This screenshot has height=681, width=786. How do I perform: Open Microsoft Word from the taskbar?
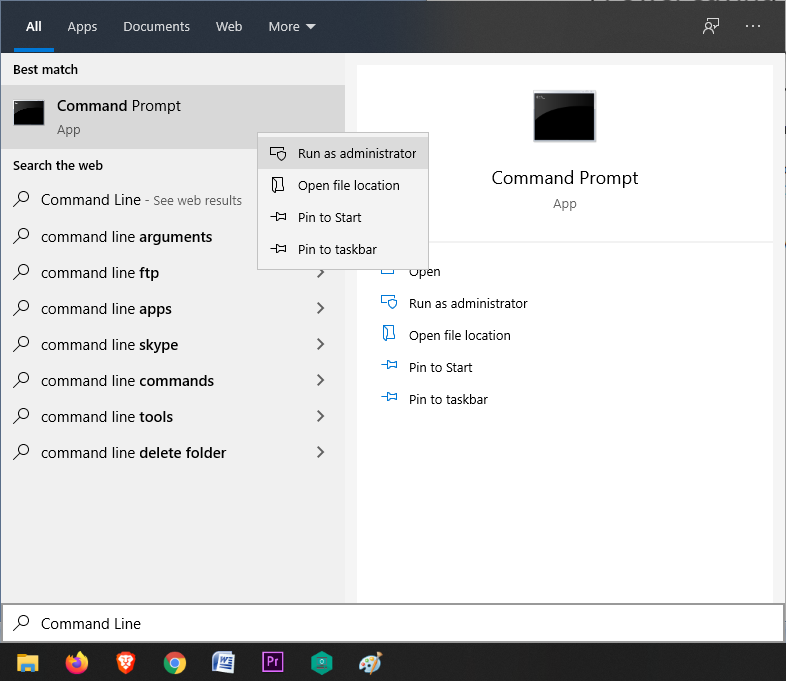224,662
